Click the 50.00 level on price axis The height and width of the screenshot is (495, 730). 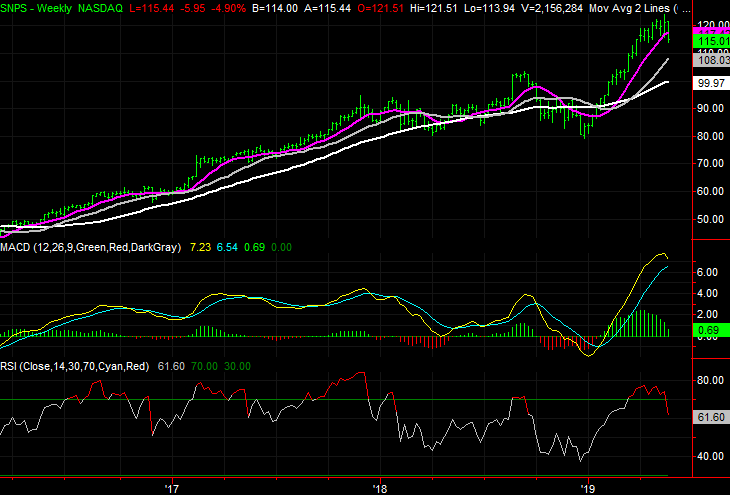711,219
